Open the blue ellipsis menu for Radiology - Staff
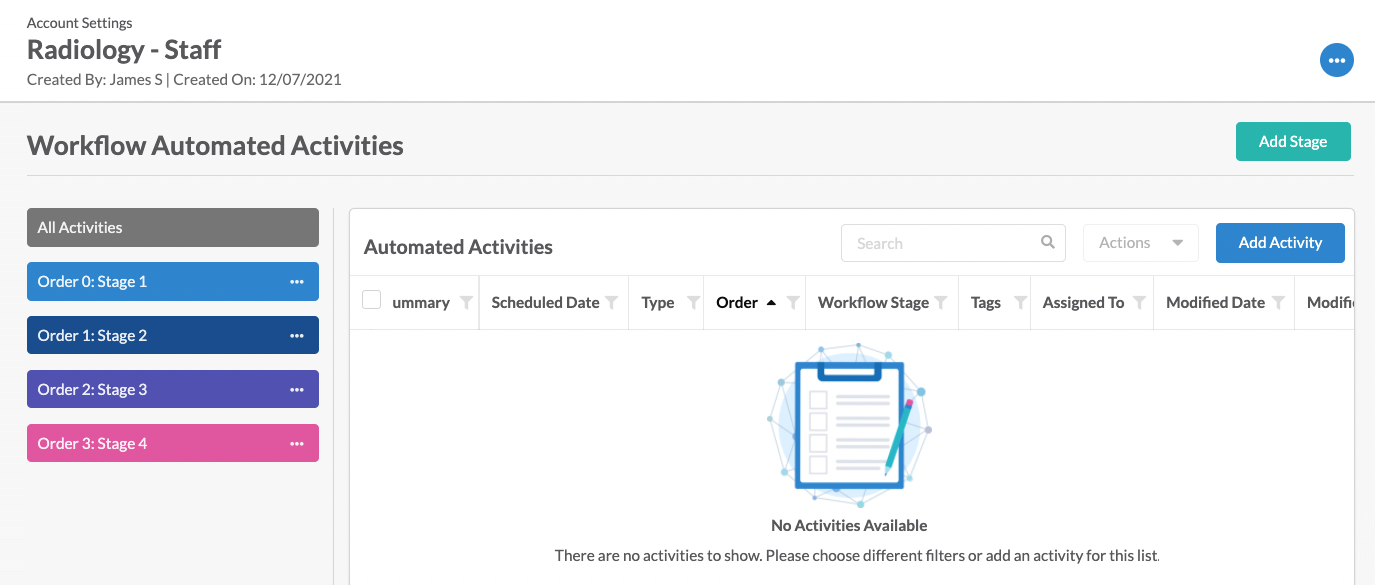Viewport: 1375px width, 585px height. (1337, 60)
